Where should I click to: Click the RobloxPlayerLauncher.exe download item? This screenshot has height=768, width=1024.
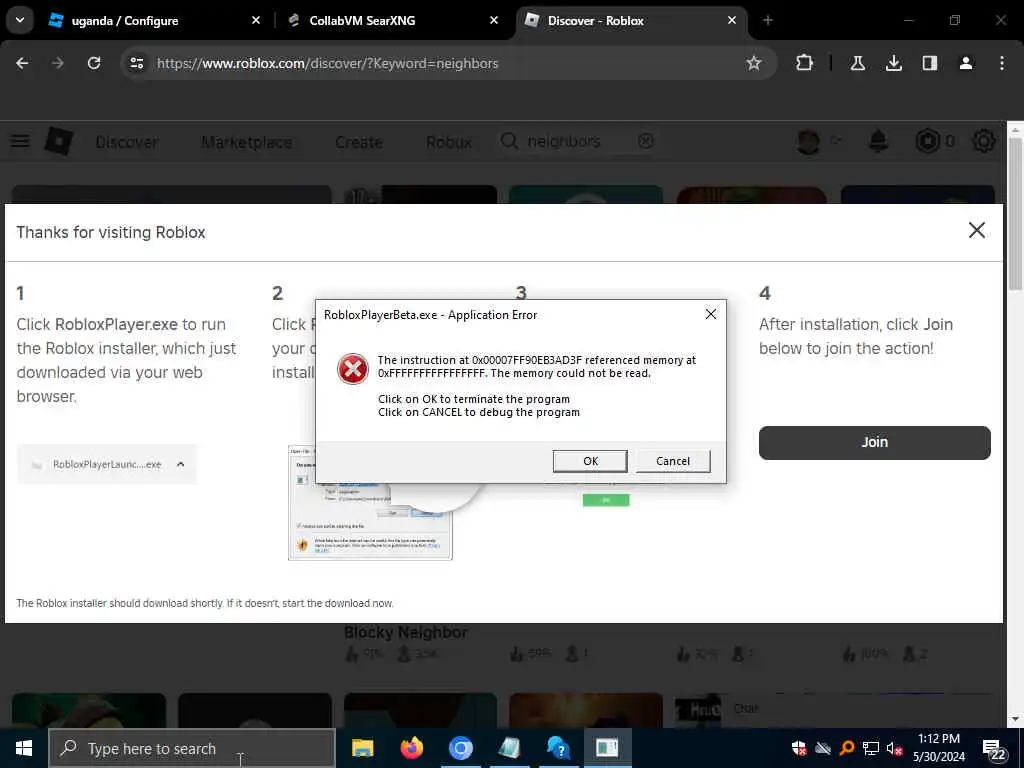(106, 464)
